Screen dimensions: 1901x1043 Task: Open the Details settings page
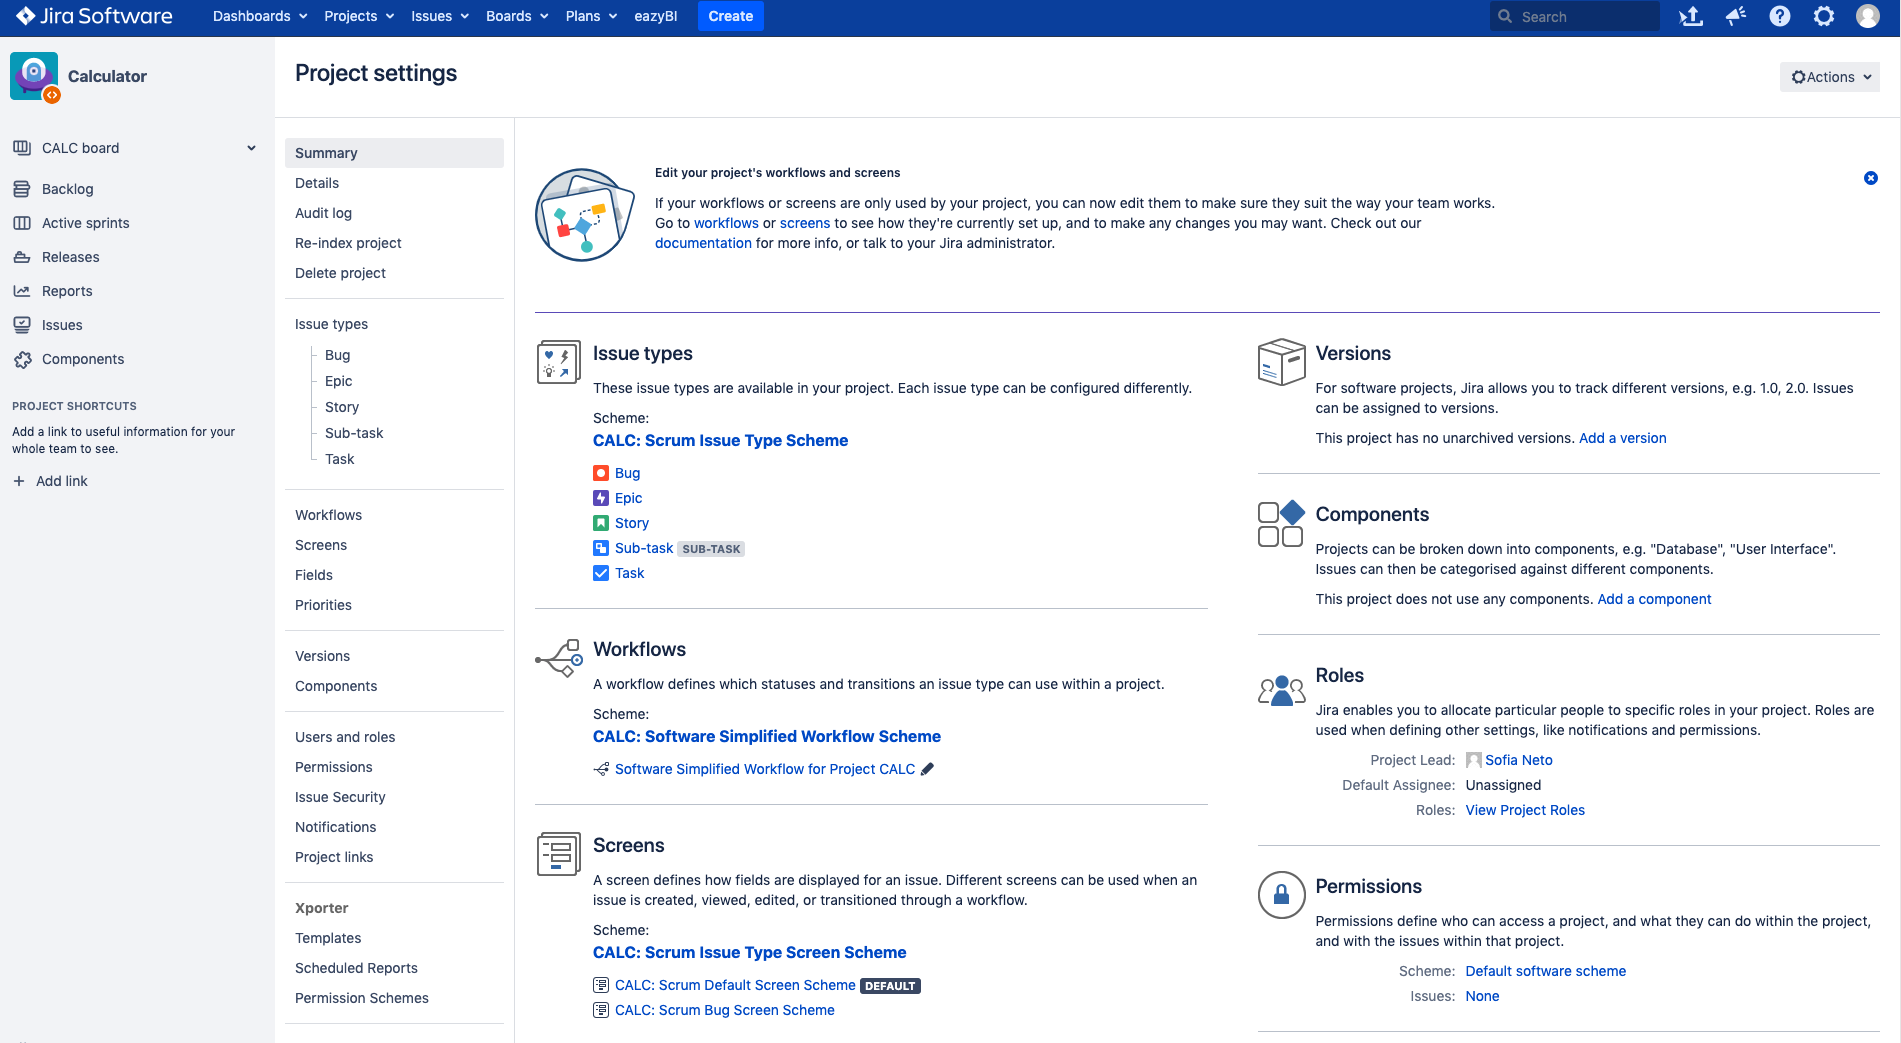[317, 183]
